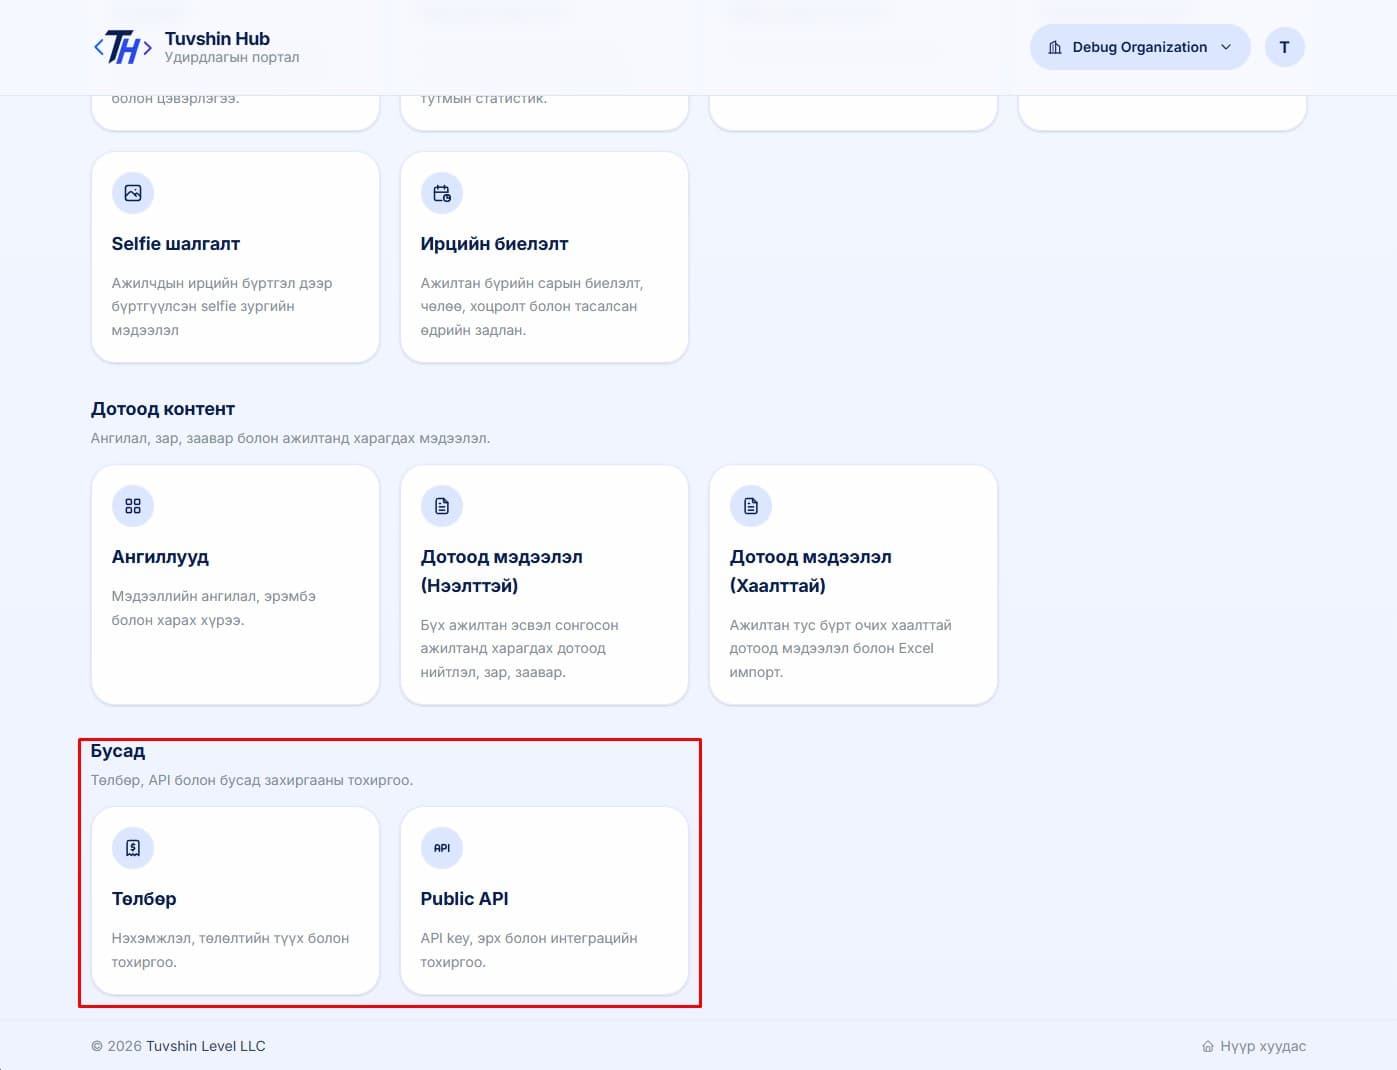Image resolution: width=1397 pixels, height=1070 pixels.
Task: Click the Дотоод мэдээлэл (Хаалттай) document icon
Action: (751, 506)
